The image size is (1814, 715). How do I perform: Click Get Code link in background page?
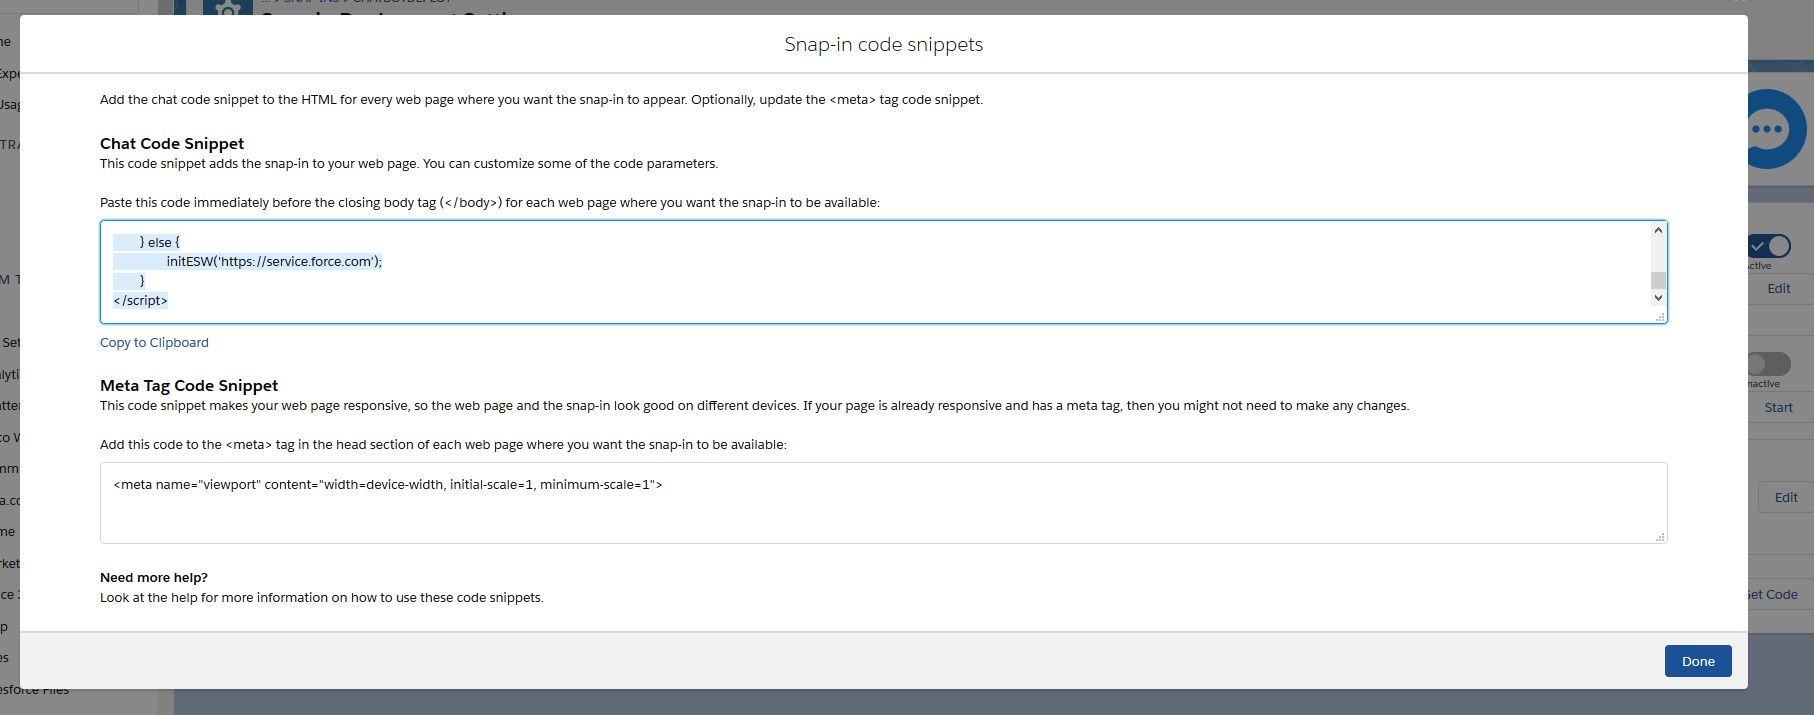[x=1774, y=594]
